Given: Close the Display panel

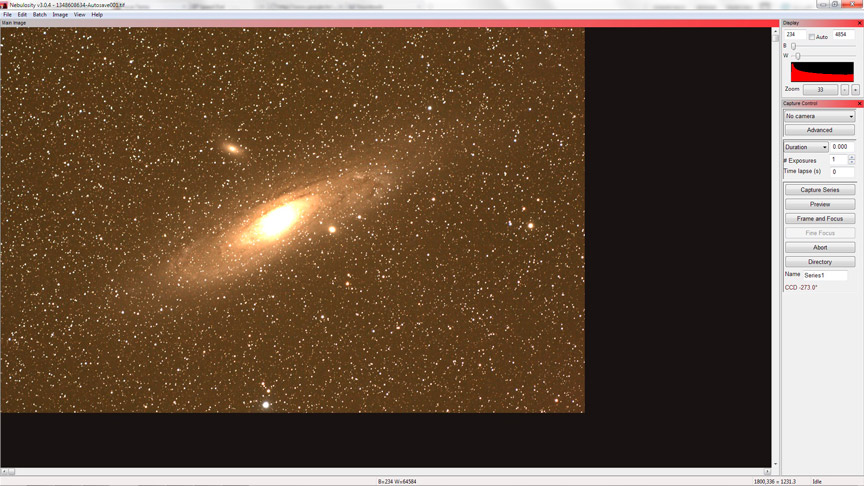Looking at the screenshot, I should point(859,22).
